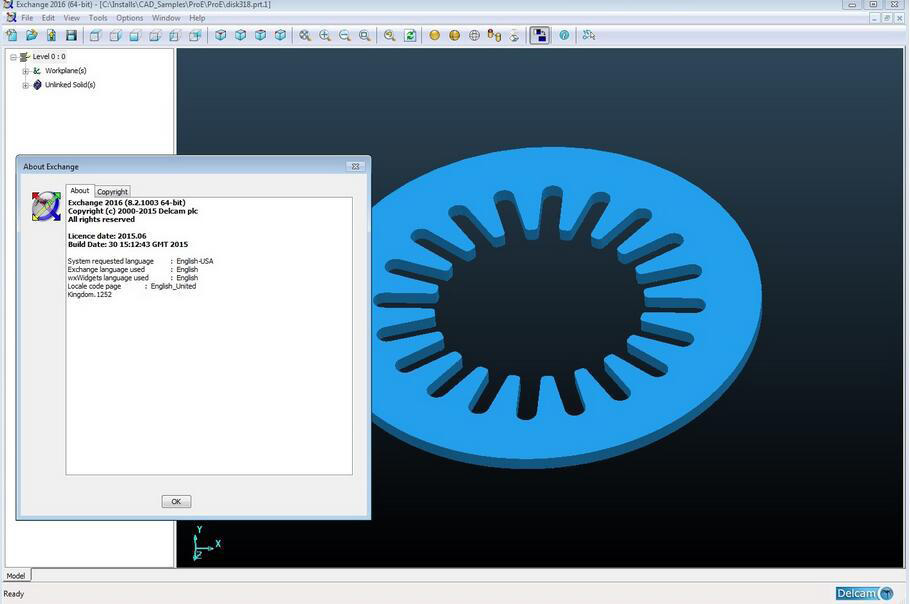Image resolution: width=910 pixels, height=604 pixels.
Task: Switch to the Copyright tab
Action: click(x=111, y=191)
